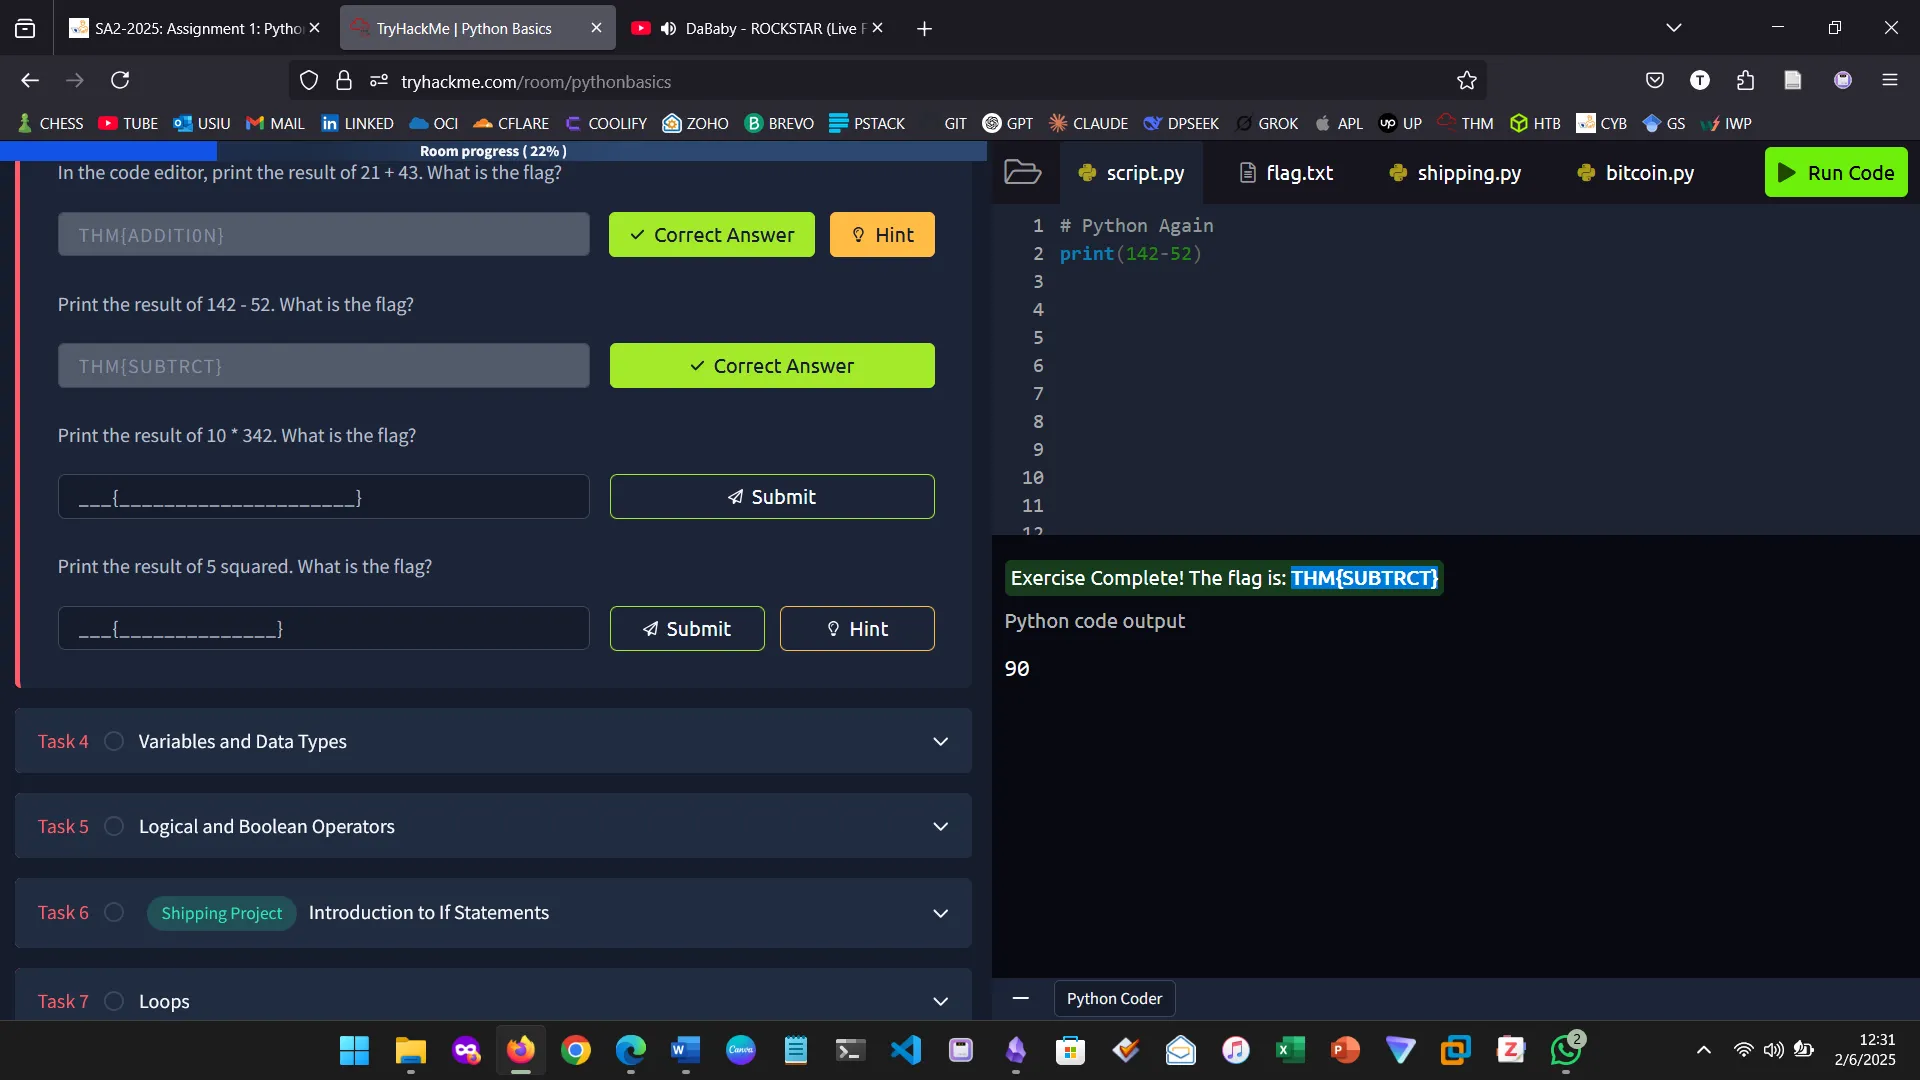Open Visual Studio Code from the taskbar
1920x1080 pixels.
point(905,1050)
